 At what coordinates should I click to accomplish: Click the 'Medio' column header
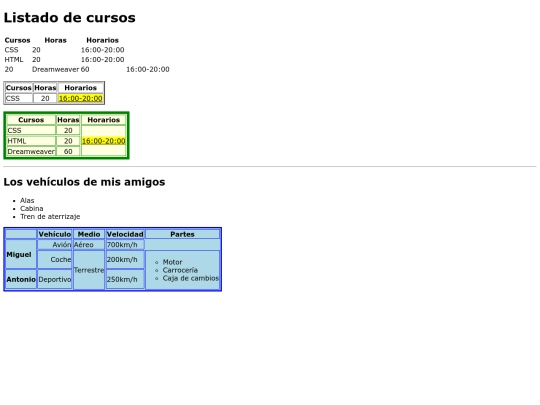click(89, 234)
